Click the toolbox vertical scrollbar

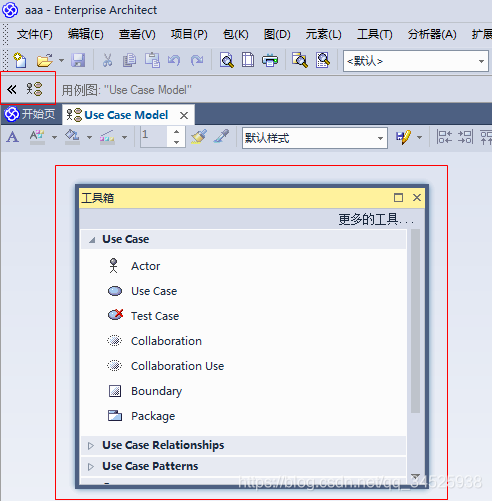(x=415, y=321)
